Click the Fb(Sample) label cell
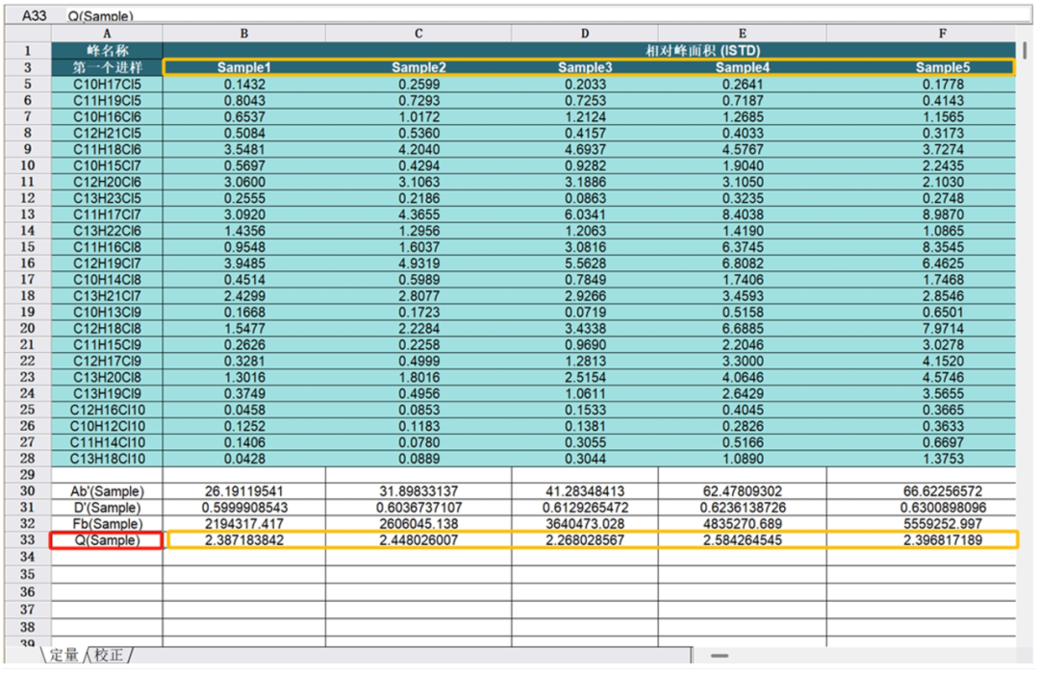Viewport: 1039px width, 674px height. click(x=107, y=524)
